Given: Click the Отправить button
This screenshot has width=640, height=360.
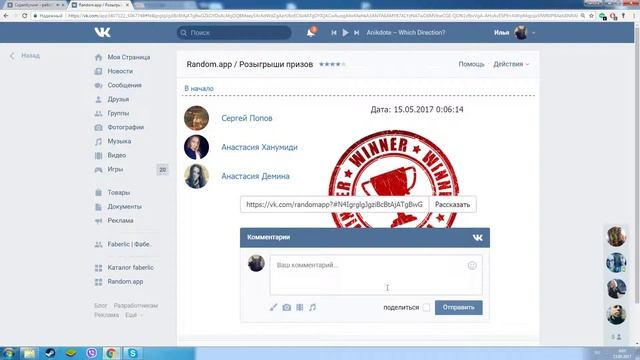Looking at the screenshot, I should [x=458, y=307].
